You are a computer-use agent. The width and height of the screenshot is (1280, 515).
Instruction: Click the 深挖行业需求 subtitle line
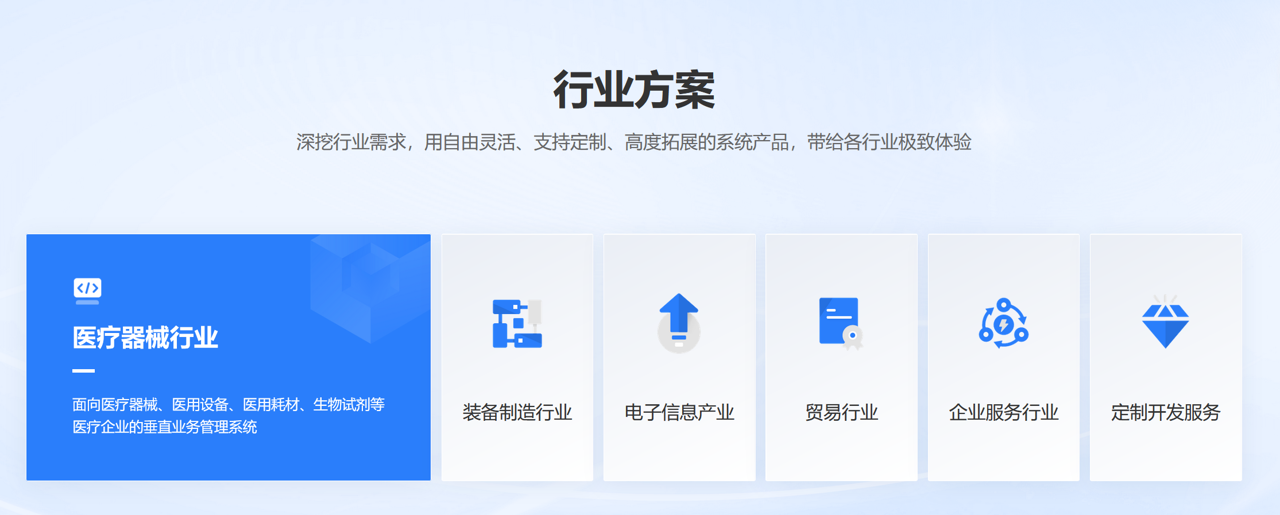(634, 142)
